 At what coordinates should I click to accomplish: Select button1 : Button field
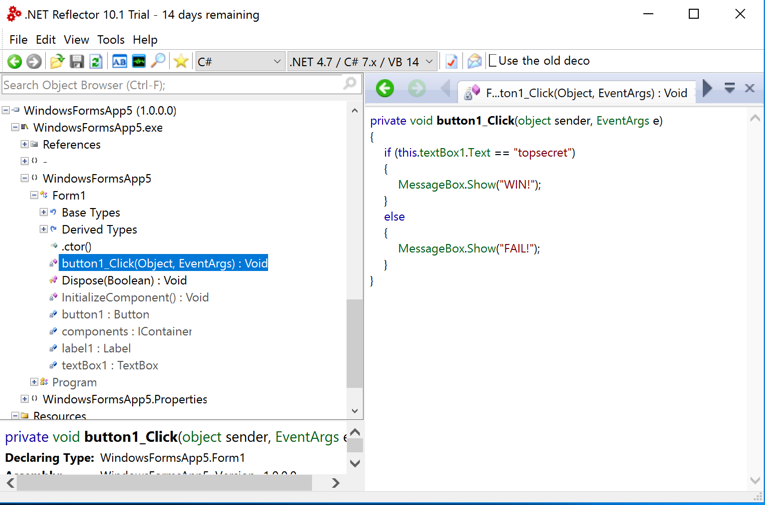pos(105,315)
